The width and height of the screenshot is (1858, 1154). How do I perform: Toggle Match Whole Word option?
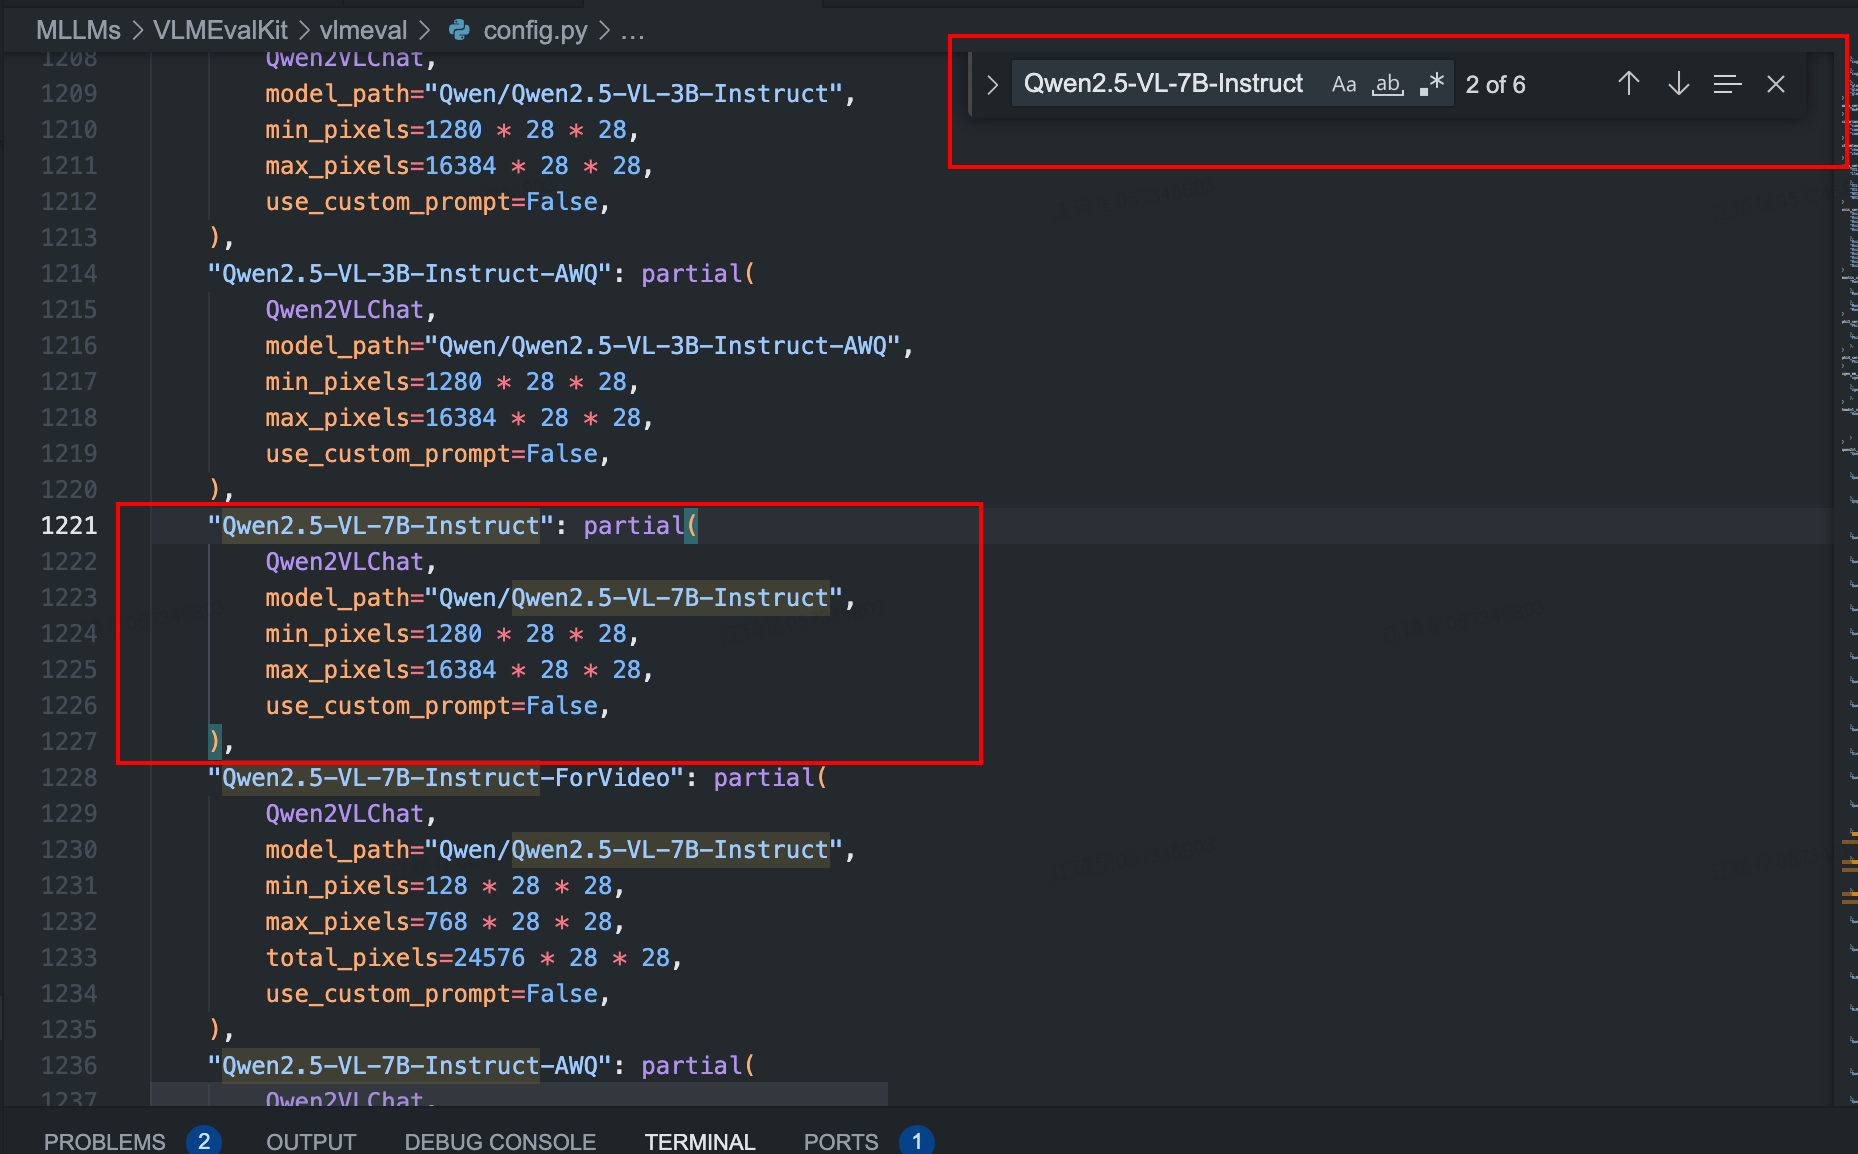tap(1387, 84)
